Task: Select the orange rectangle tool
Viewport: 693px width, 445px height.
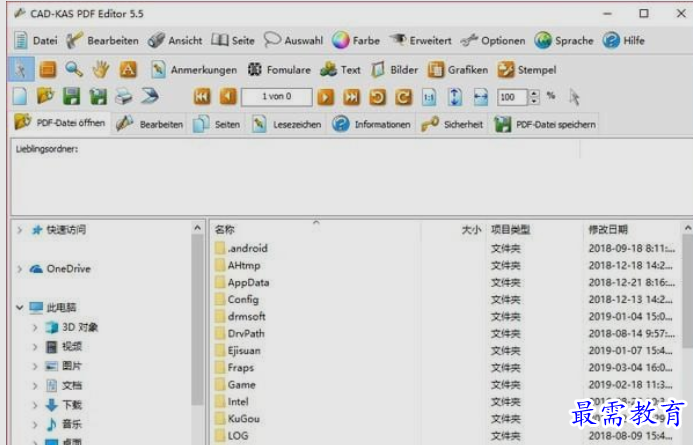Action: (x=48, y=69)
